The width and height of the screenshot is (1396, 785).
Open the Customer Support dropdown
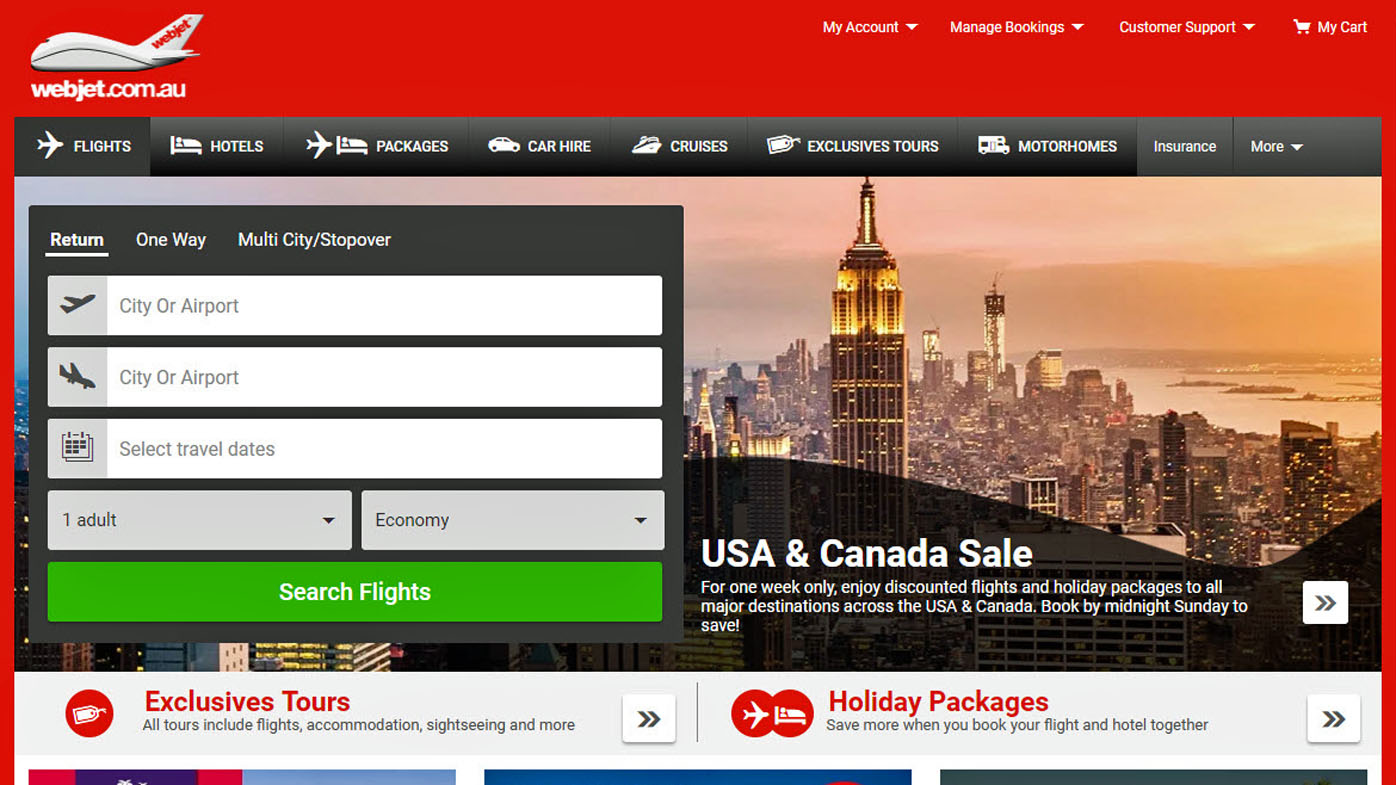click(1187, 27)
